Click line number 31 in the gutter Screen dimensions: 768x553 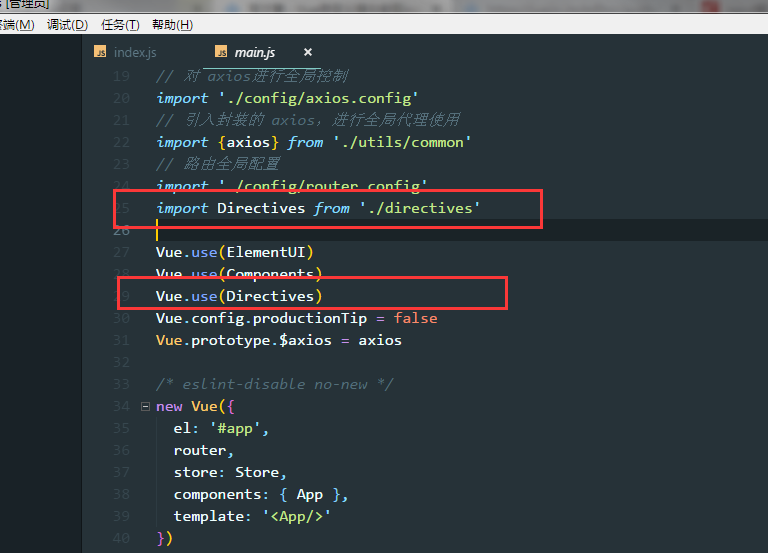tap(121, 340)
